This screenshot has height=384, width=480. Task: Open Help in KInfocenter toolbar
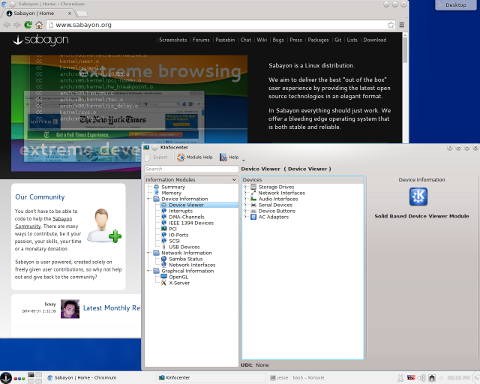click(230, 157)
